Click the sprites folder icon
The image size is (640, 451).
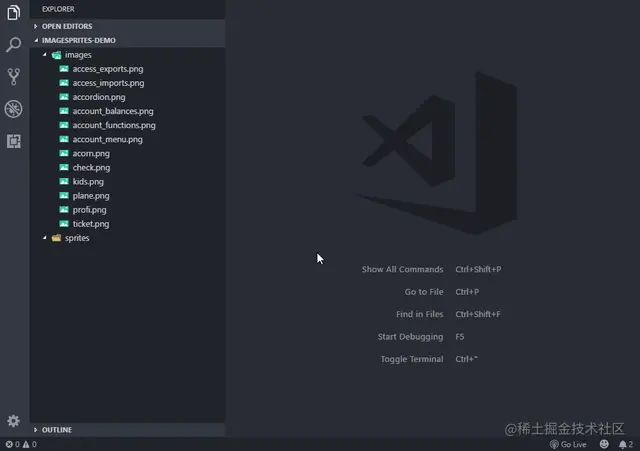click(56, 238)
